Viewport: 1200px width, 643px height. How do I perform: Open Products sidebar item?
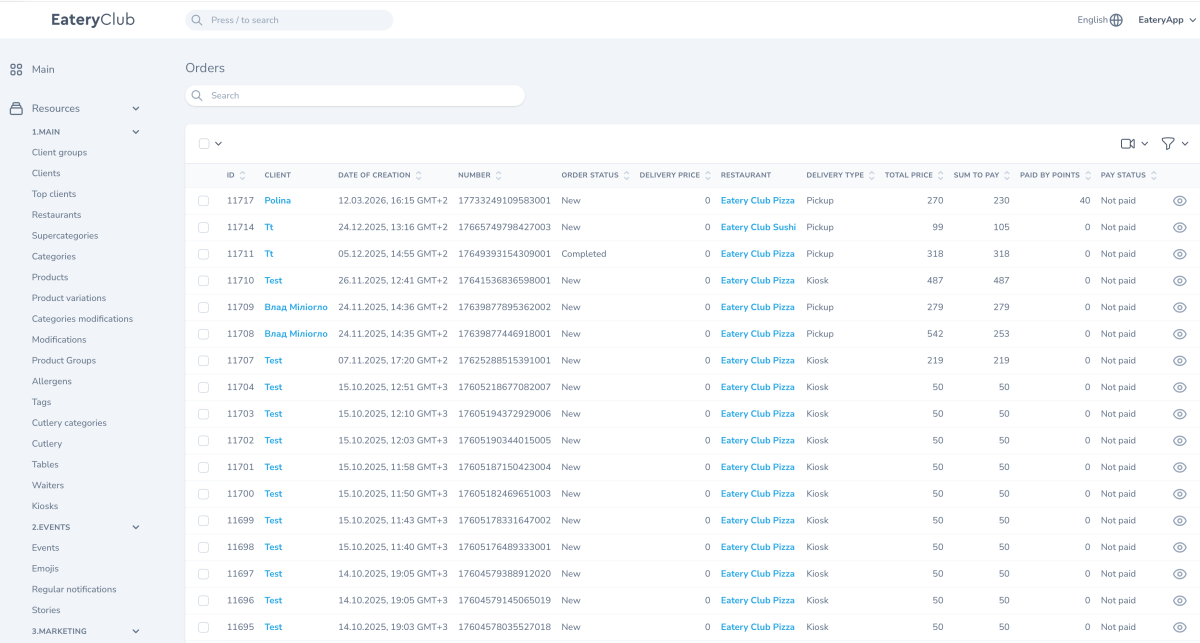(50, 277)
